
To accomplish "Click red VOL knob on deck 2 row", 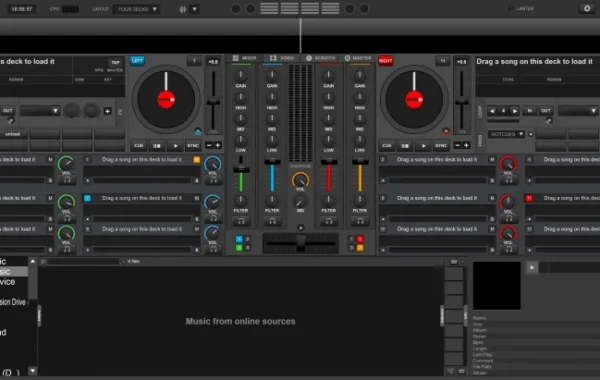I will tap(508, 164).
